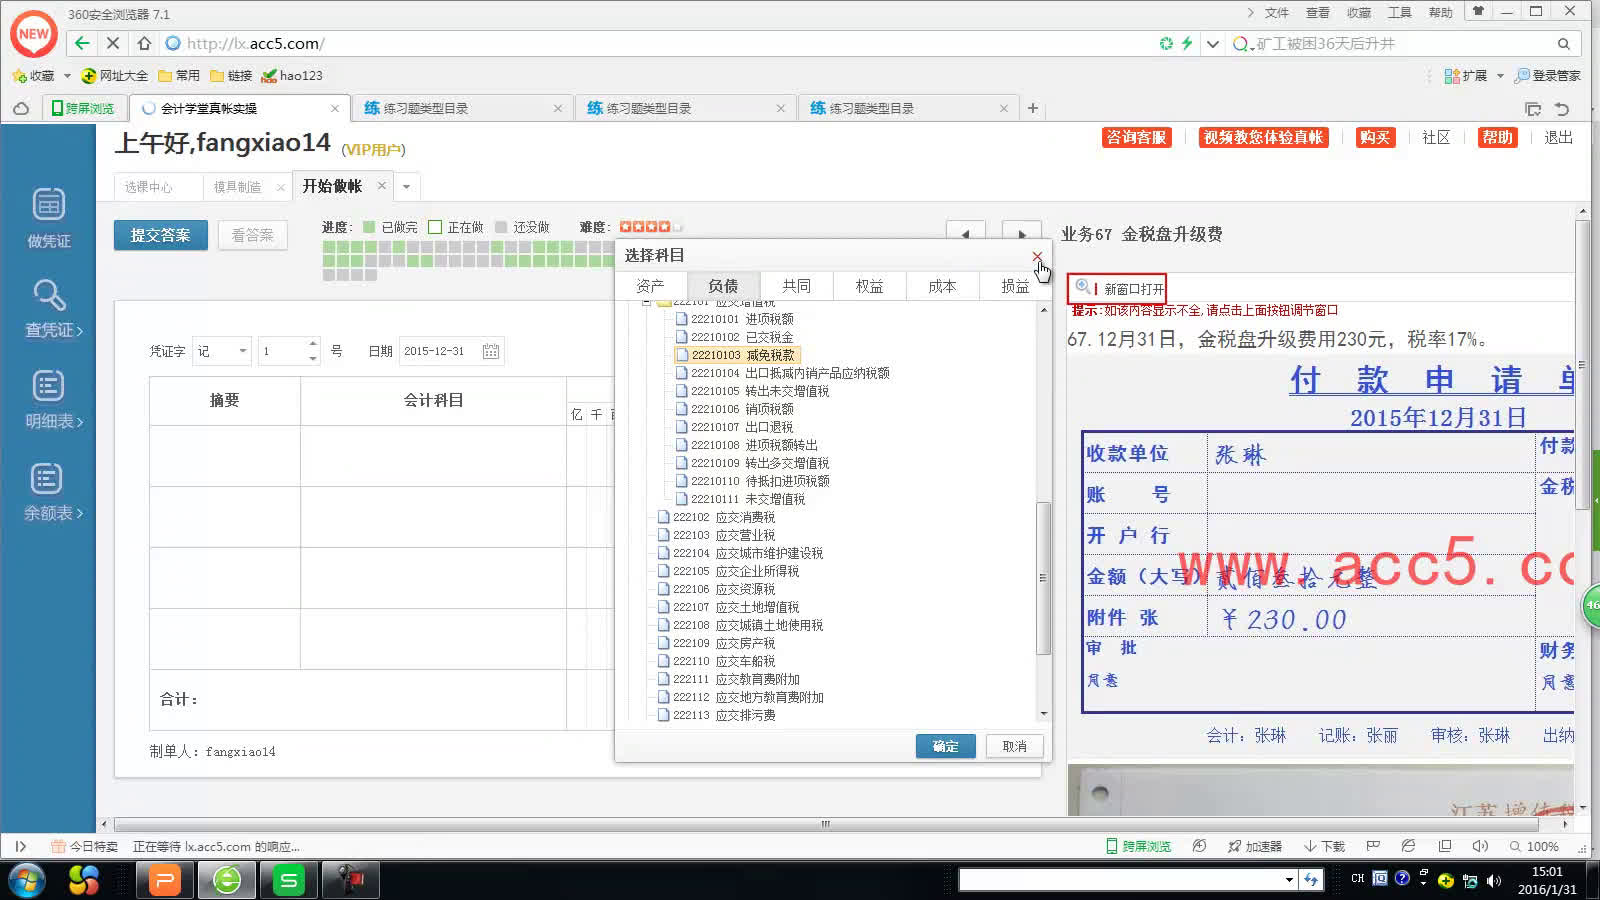The height and width of the screenshot is (900, 1600).
Task: Select account 22210111 未交增值税
Action: coord(748,499)
